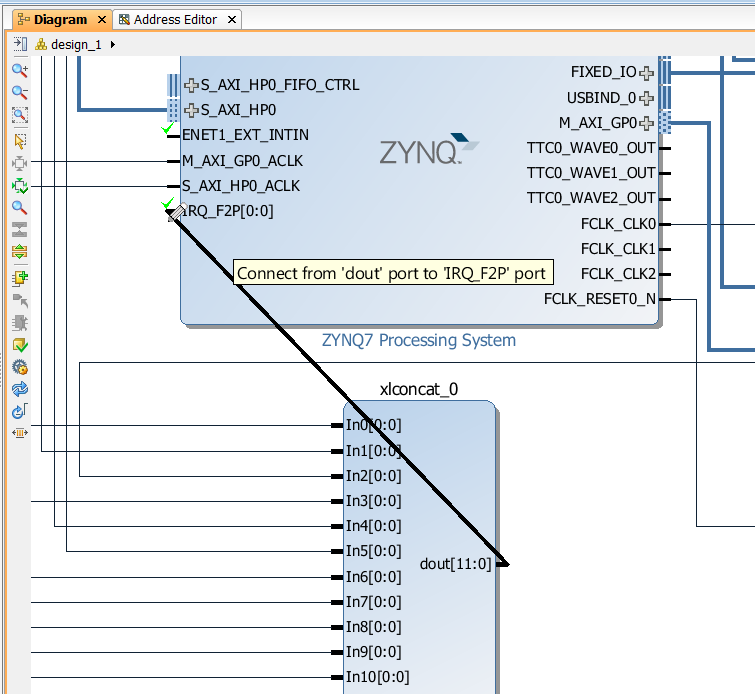
Task: Click the optimize routing icon
Action: coord(20,411)
